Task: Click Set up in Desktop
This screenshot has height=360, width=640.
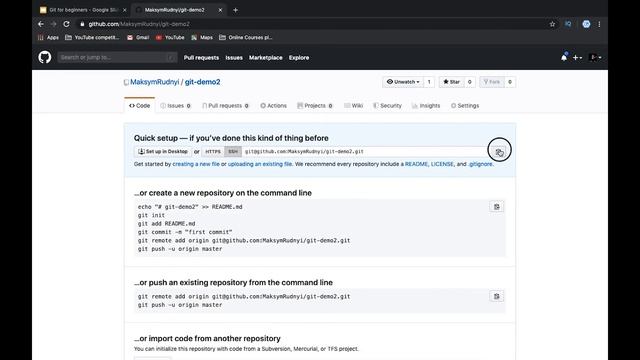Action: pyautogui.click(x=162, y=151)
